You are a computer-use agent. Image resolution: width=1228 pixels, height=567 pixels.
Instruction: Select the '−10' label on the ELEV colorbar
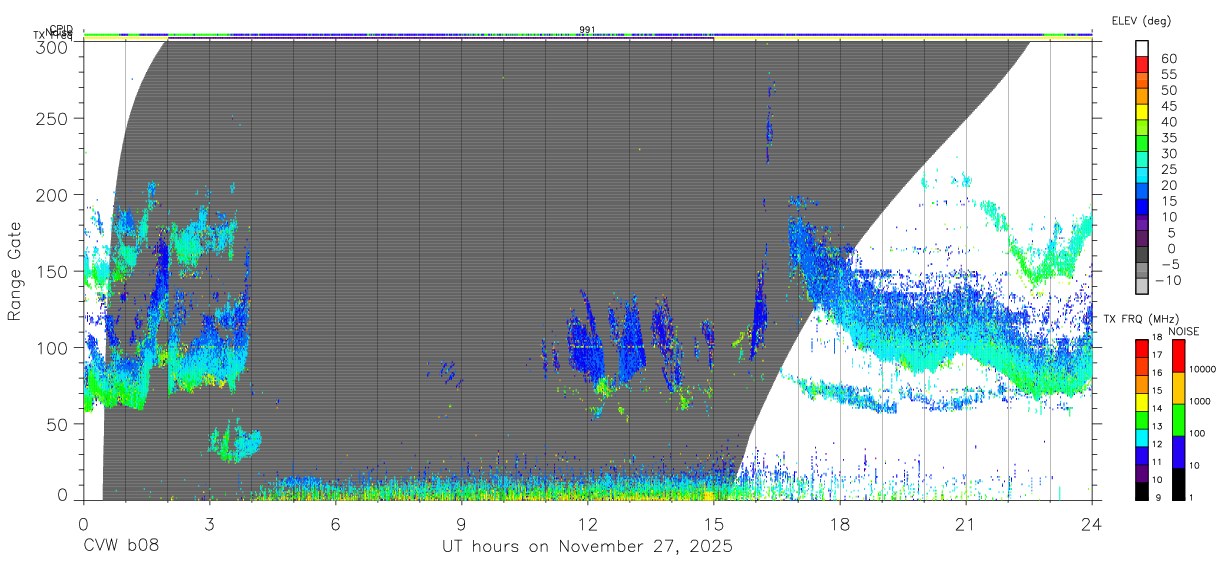tap(1167, 279)
